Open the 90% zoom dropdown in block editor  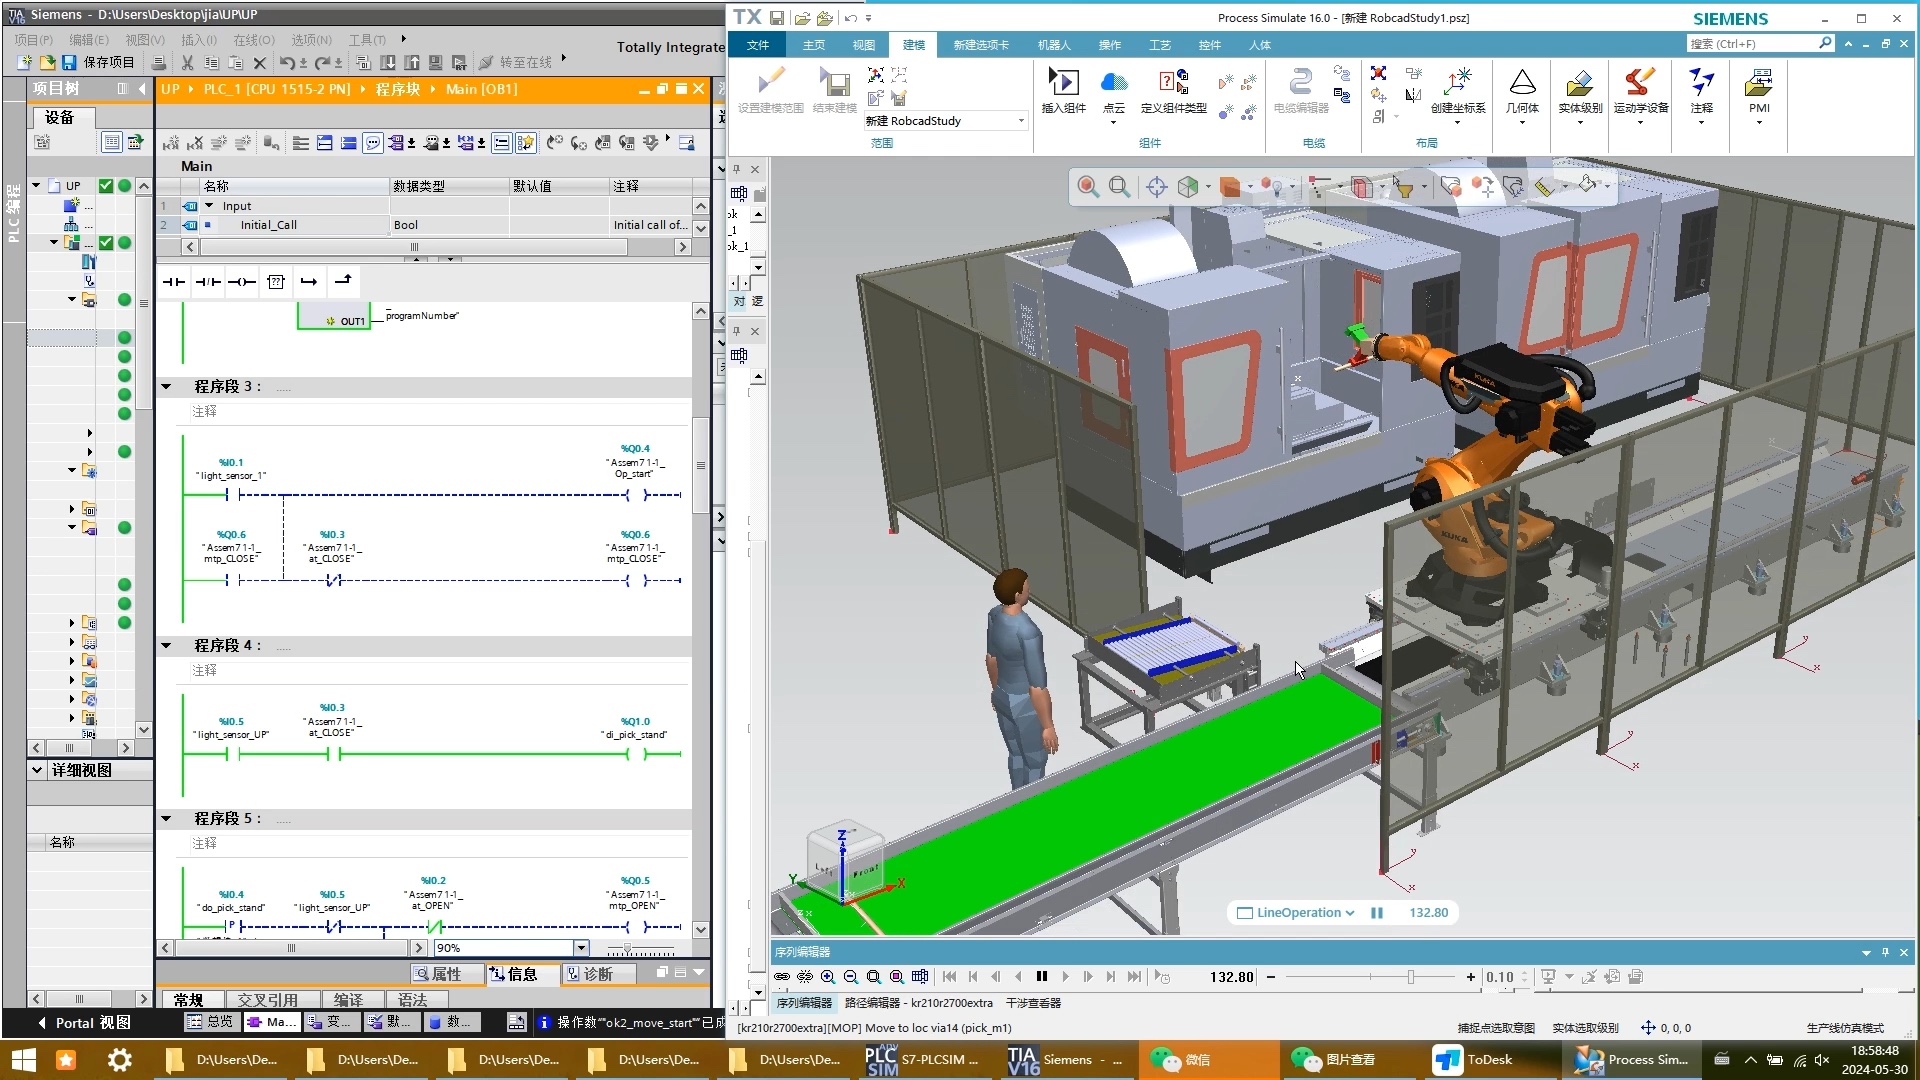pyautogui.click(x=581, y=948)
